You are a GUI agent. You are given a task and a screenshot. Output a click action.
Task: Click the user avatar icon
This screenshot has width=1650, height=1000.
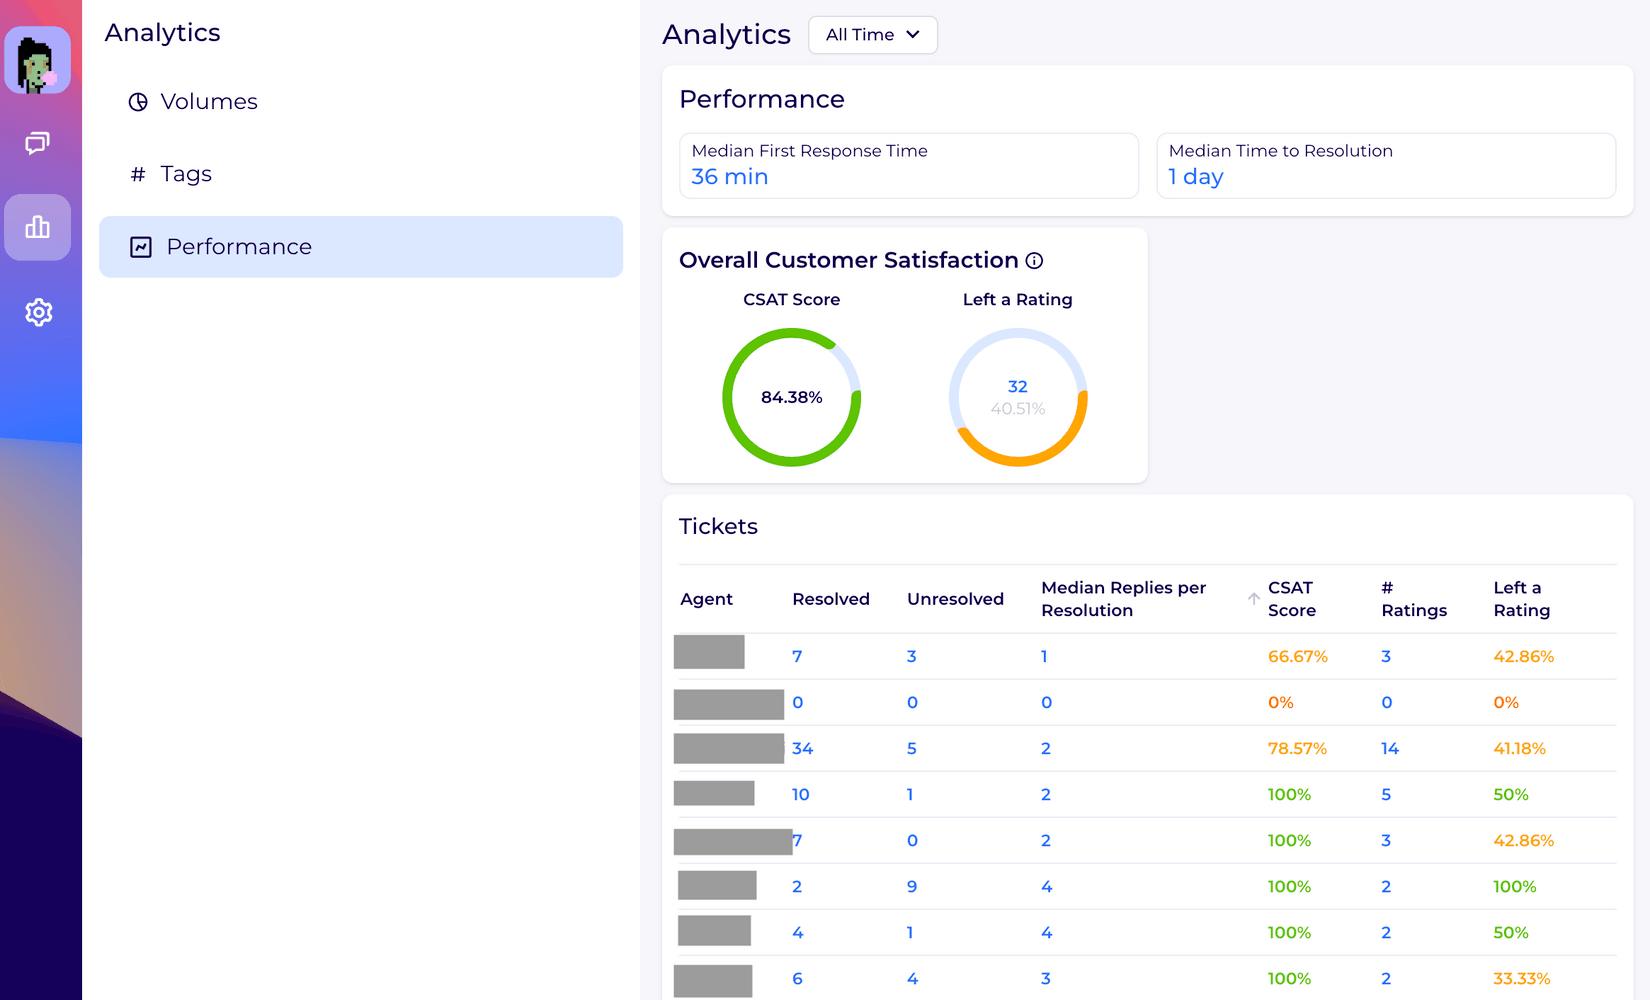click(38, 61)
